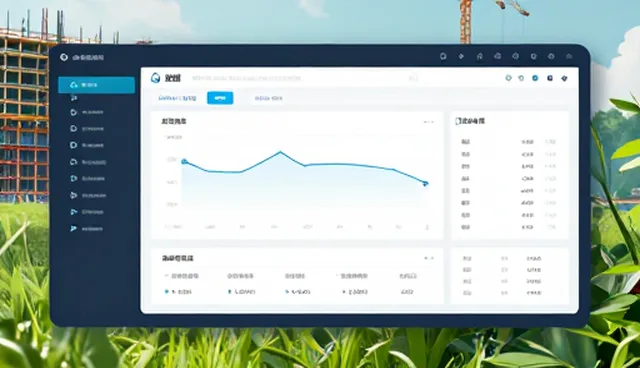Click the solid filled blue tab button

click(220, 98)
